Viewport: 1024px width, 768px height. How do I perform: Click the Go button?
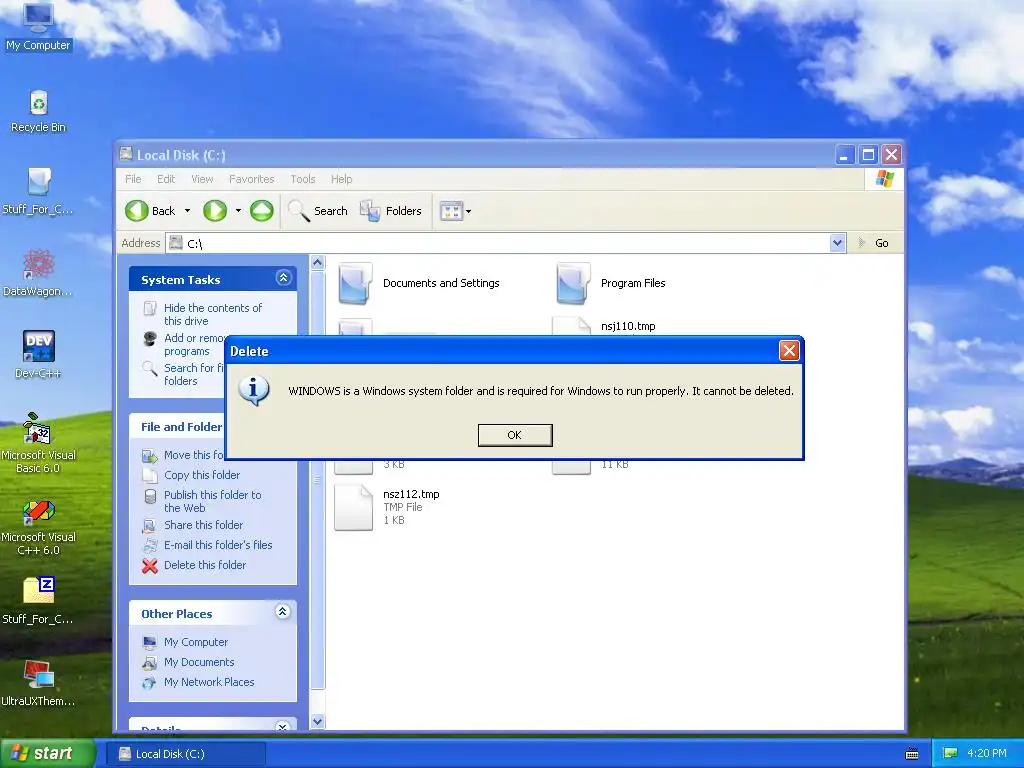(873, 243)
